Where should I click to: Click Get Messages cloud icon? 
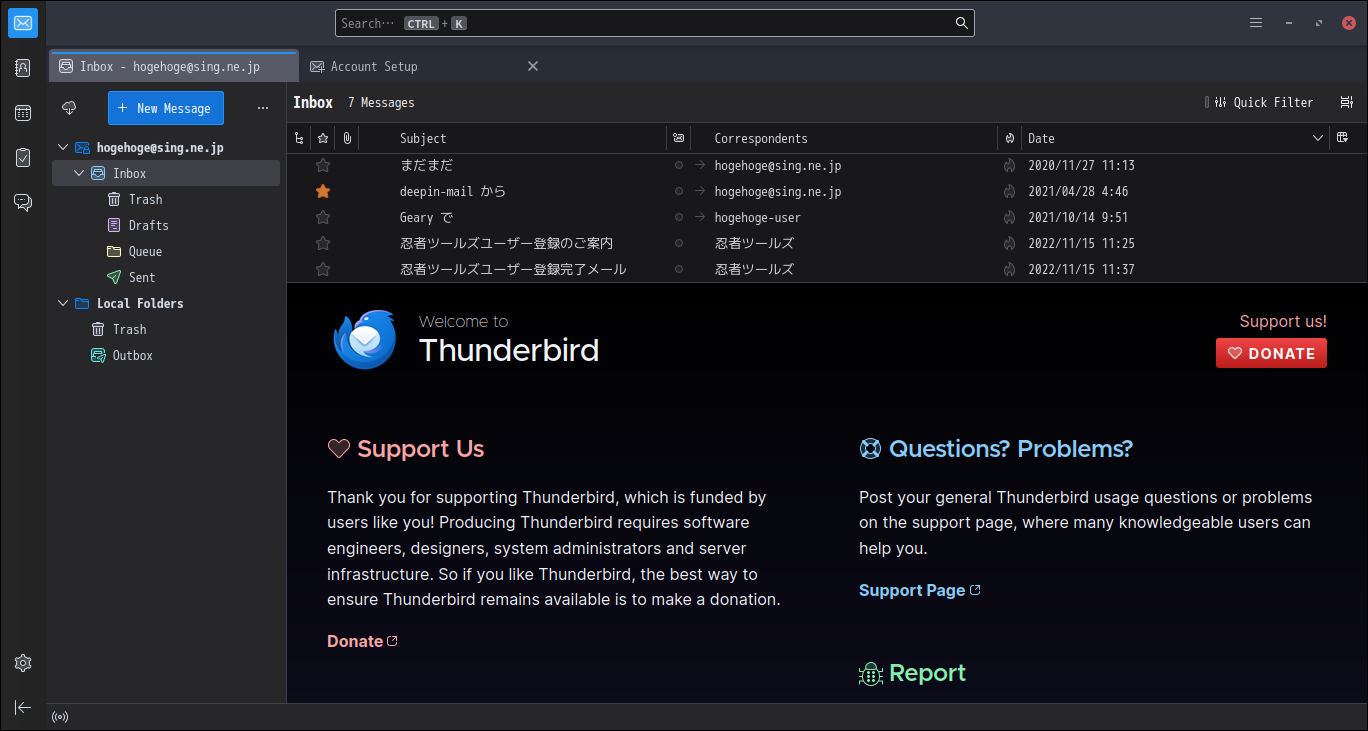[69, 108]
